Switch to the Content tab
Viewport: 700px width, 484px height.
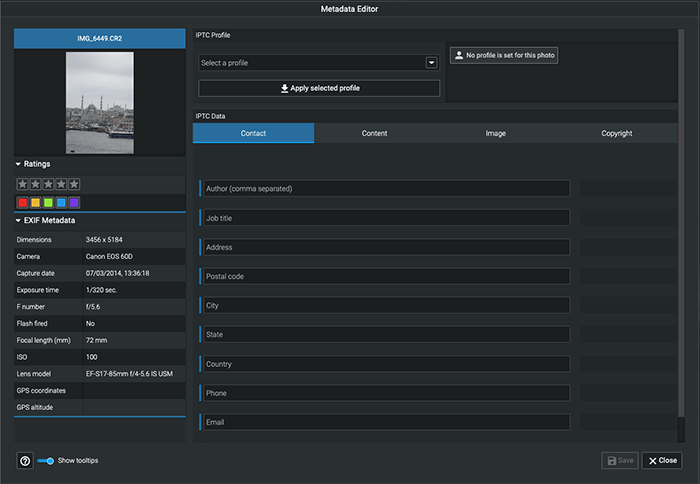click(374, 133)
